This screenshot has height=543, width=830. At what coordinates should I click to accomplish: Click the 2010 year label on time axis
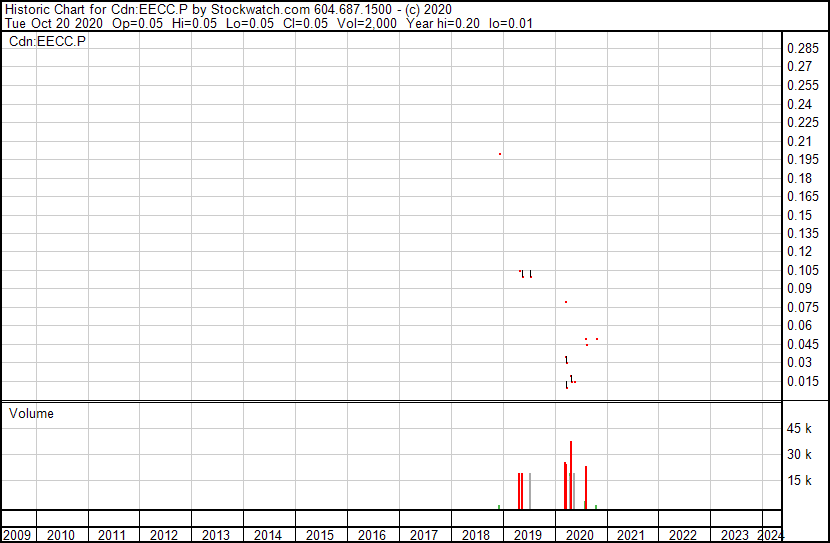coord(60,535)
